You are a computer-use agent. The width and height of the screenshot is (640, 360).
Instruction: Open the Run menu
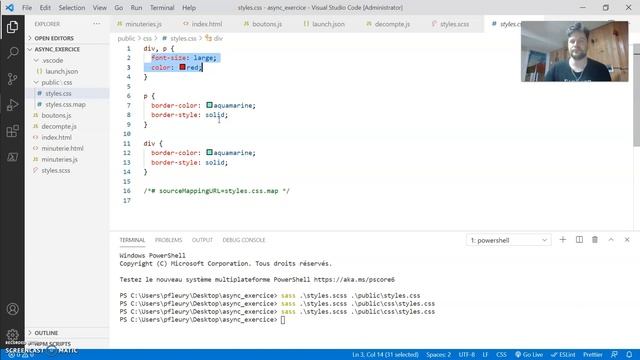tap(136, 7)
